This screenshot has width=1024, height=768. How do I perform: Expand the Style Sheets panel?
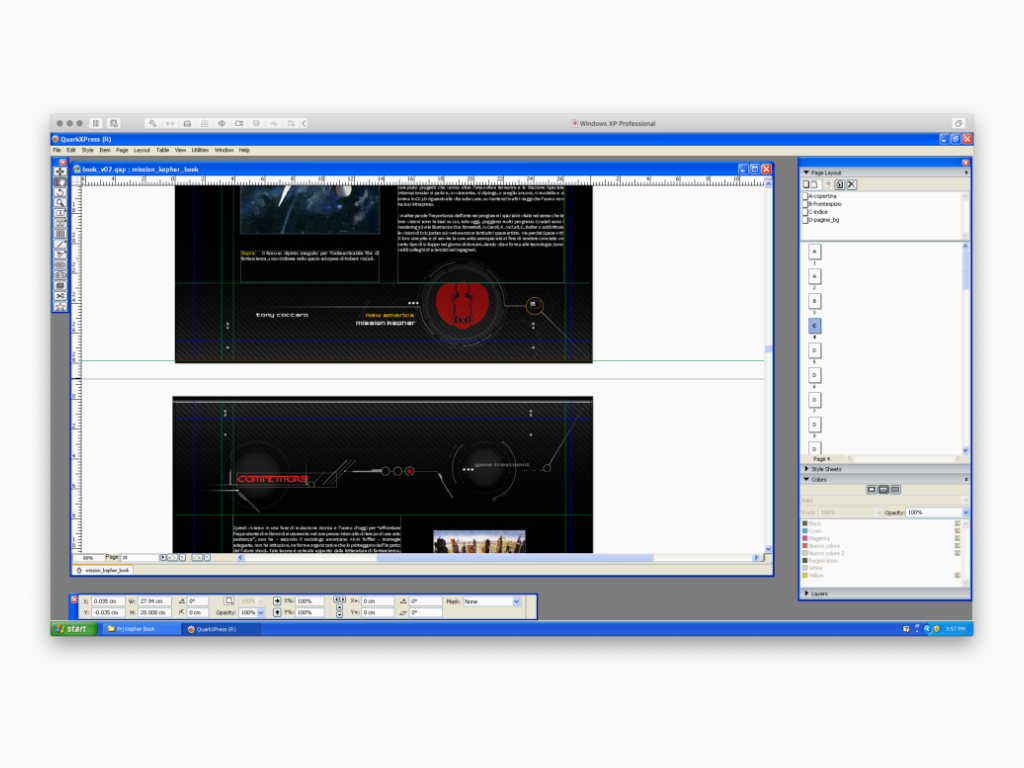(807, 469)
